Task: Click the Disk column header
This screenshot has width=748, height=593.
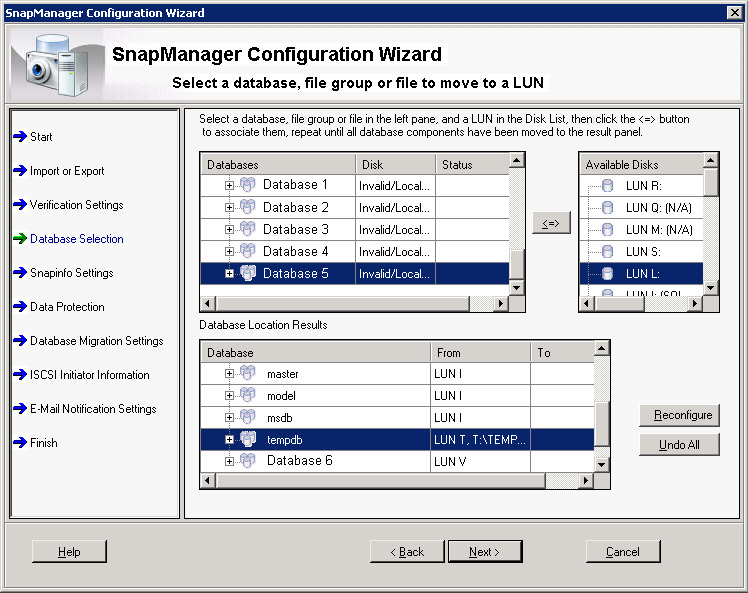Action: (395, 165)
